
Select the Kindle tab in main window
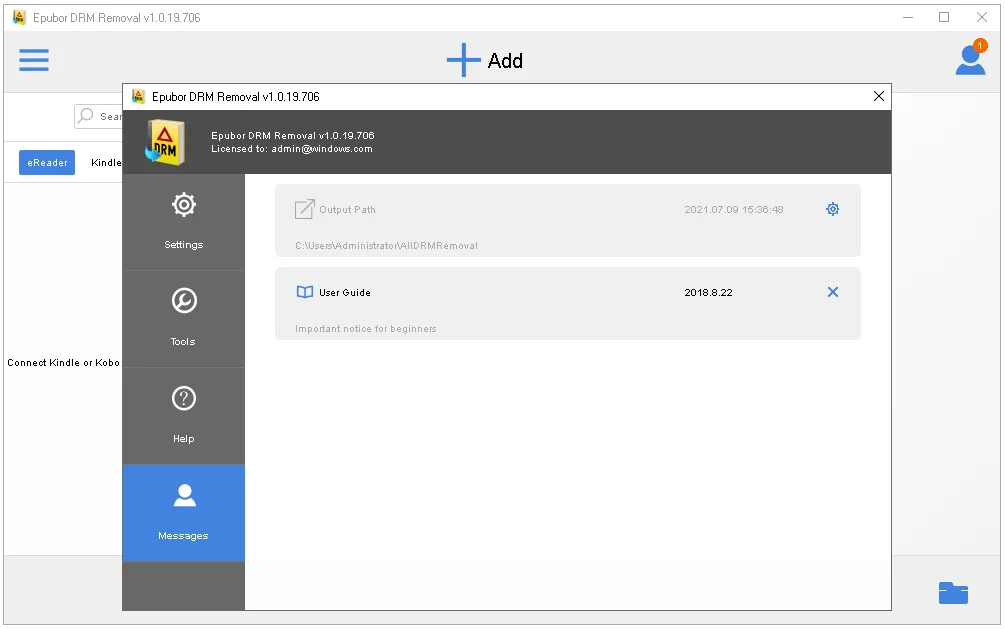pos(106,162)
